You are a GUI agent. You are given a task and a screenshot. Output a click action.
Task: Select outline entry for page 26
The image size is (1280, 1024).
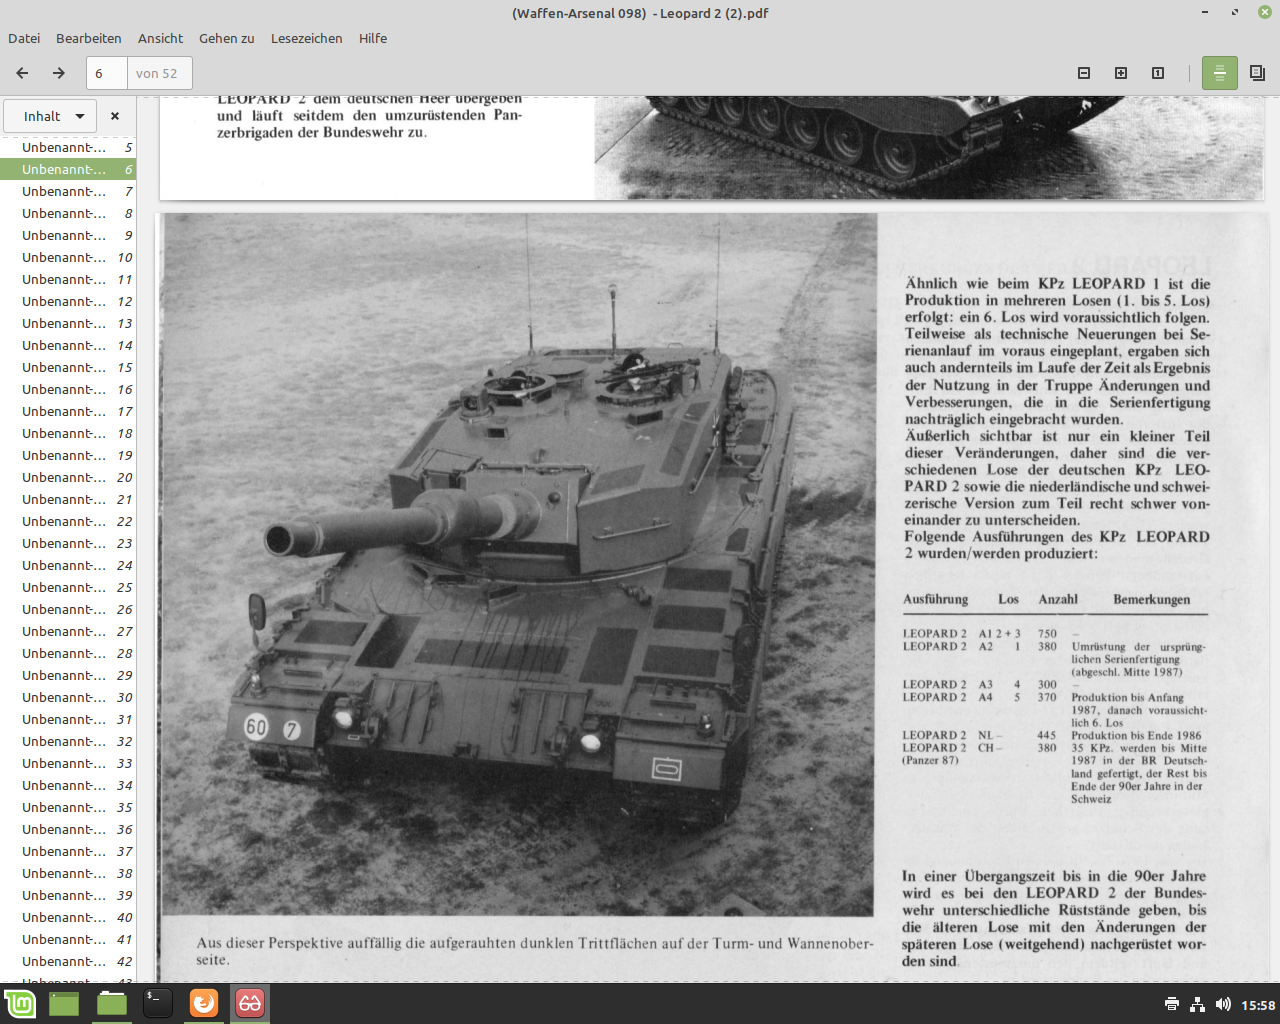point(68,609)
